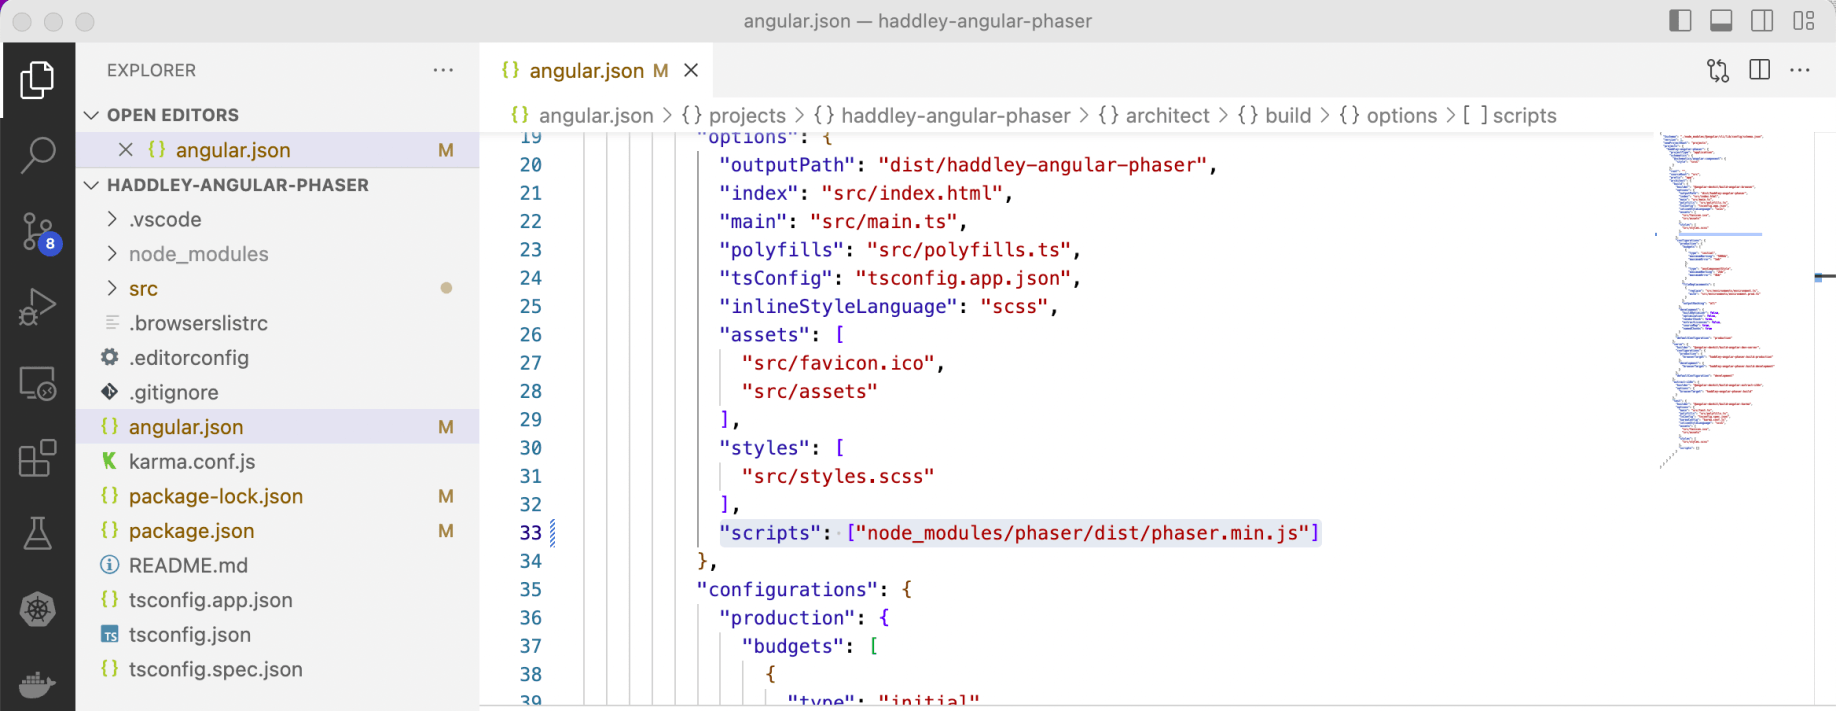Screen dimensions: 1836x711
Task: Open .gitignore file
Action: (x=278, y=392)
